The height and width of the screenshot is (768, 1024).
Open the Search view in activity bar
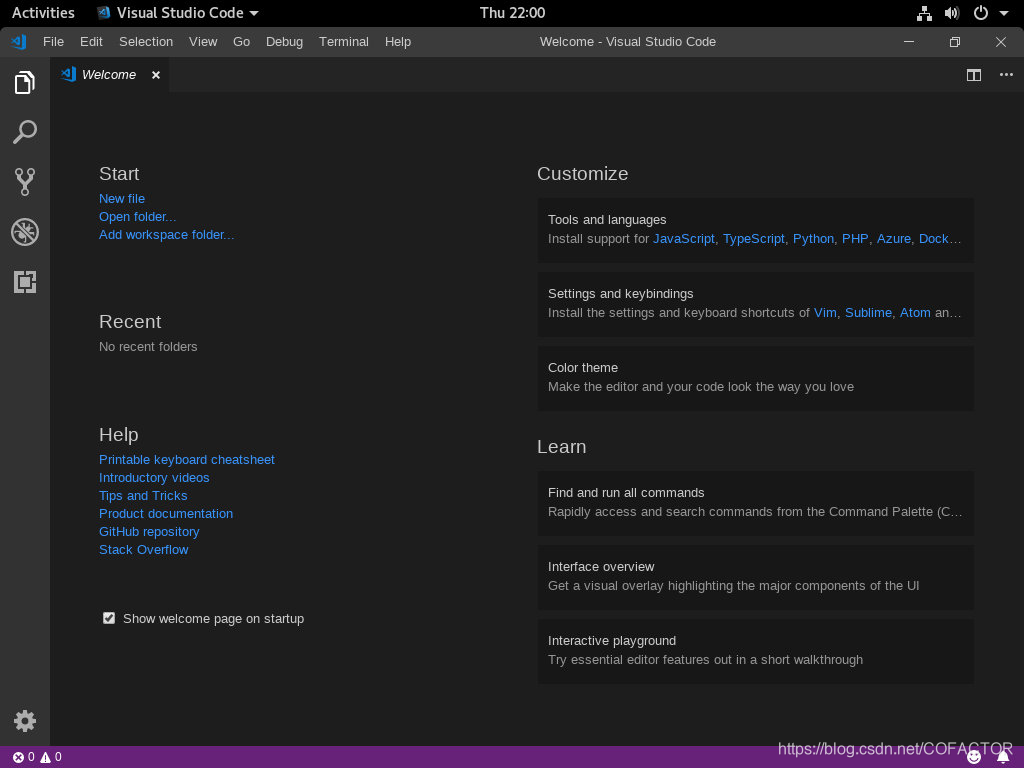click(25, 132)
